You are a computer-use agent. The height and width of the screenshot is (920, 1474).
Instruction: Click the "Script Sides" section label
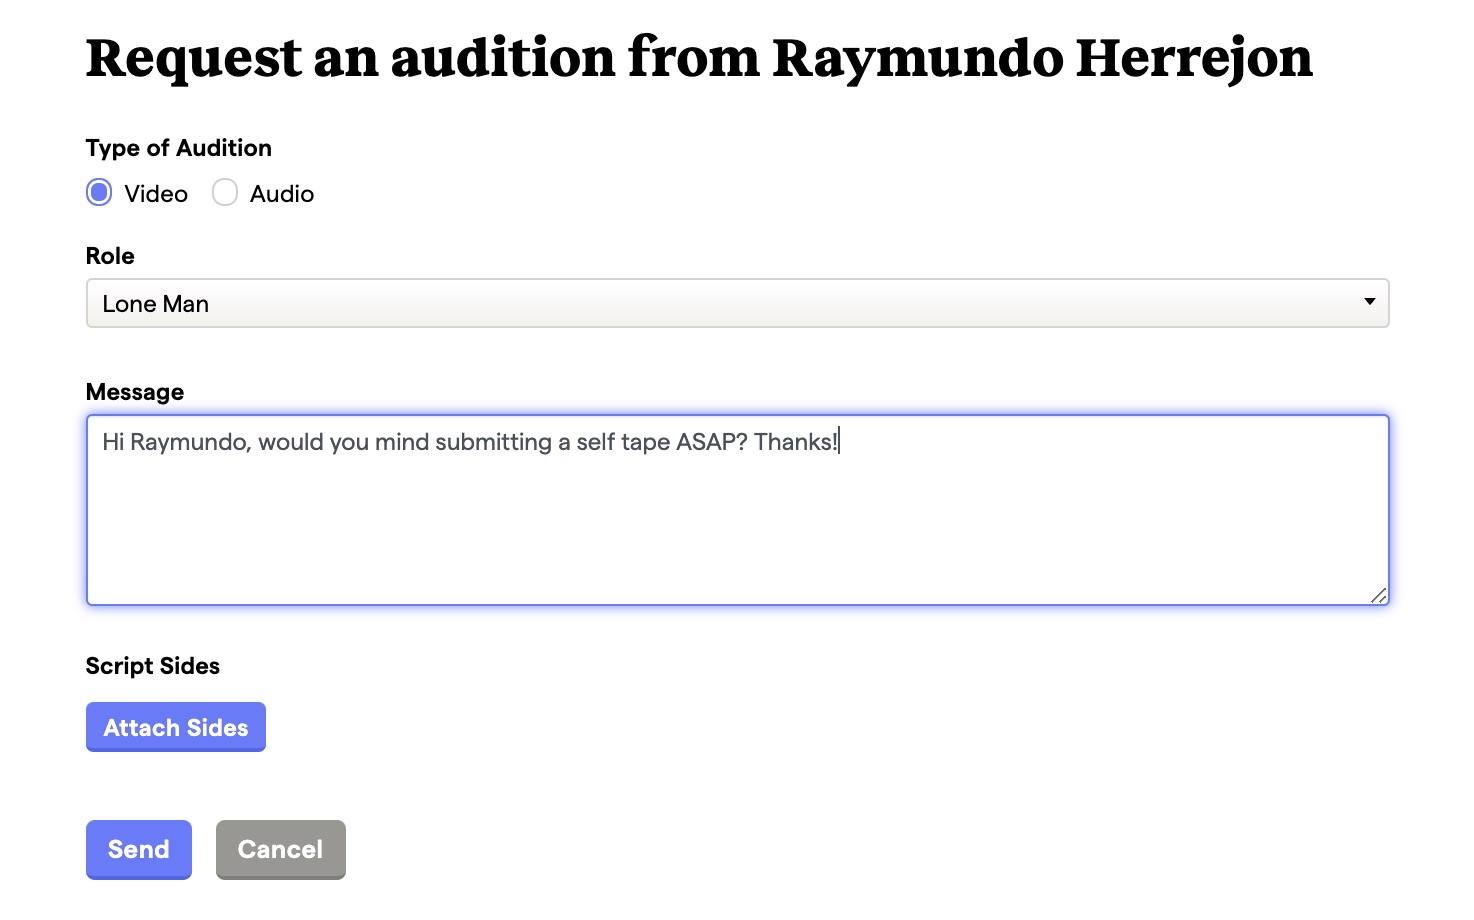153,666
